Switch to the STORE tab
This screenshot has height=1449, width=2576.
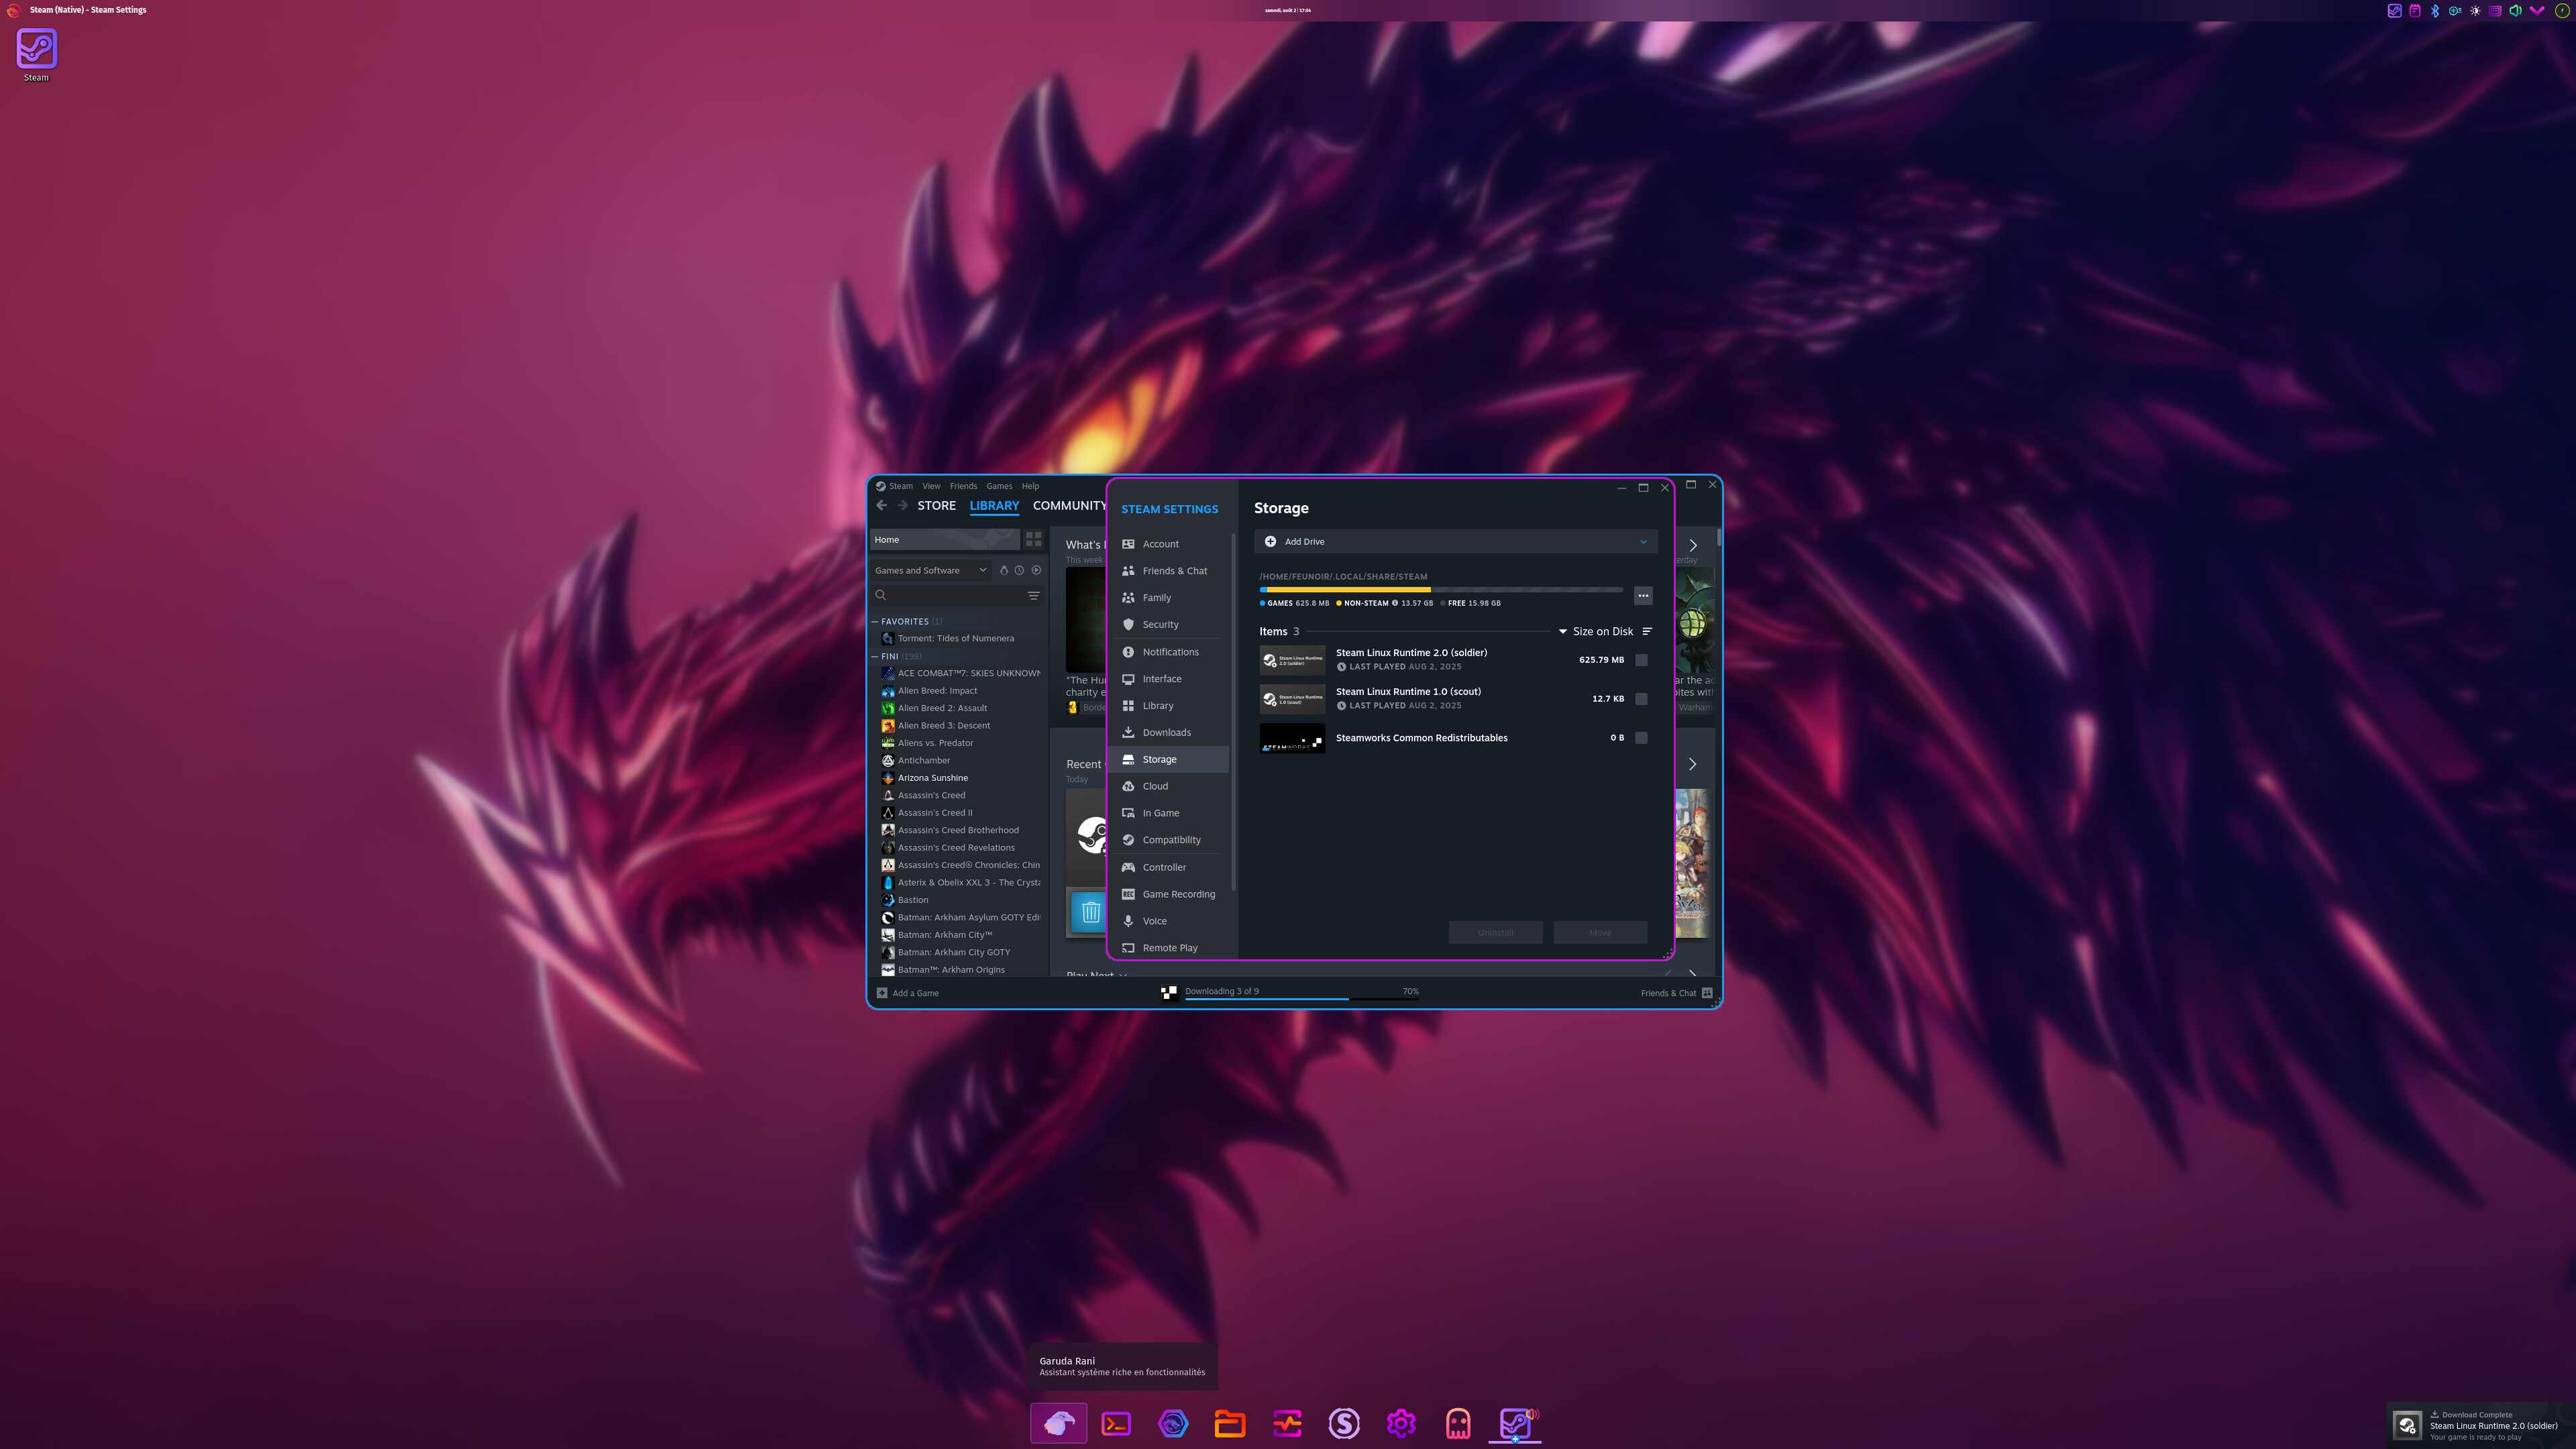pos(936,506)
